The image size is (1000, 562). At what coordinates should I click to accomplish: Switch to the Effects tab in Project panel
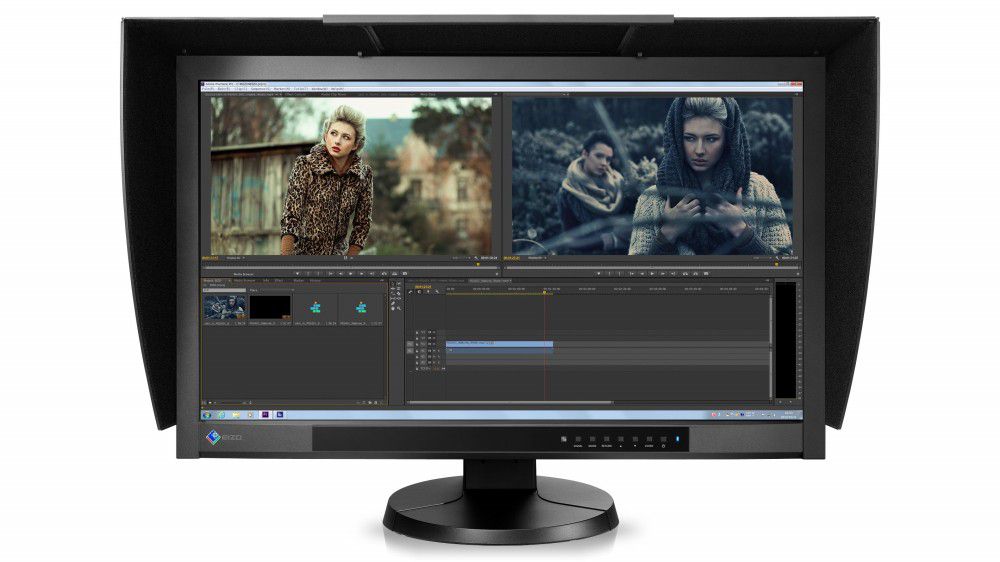279,281
